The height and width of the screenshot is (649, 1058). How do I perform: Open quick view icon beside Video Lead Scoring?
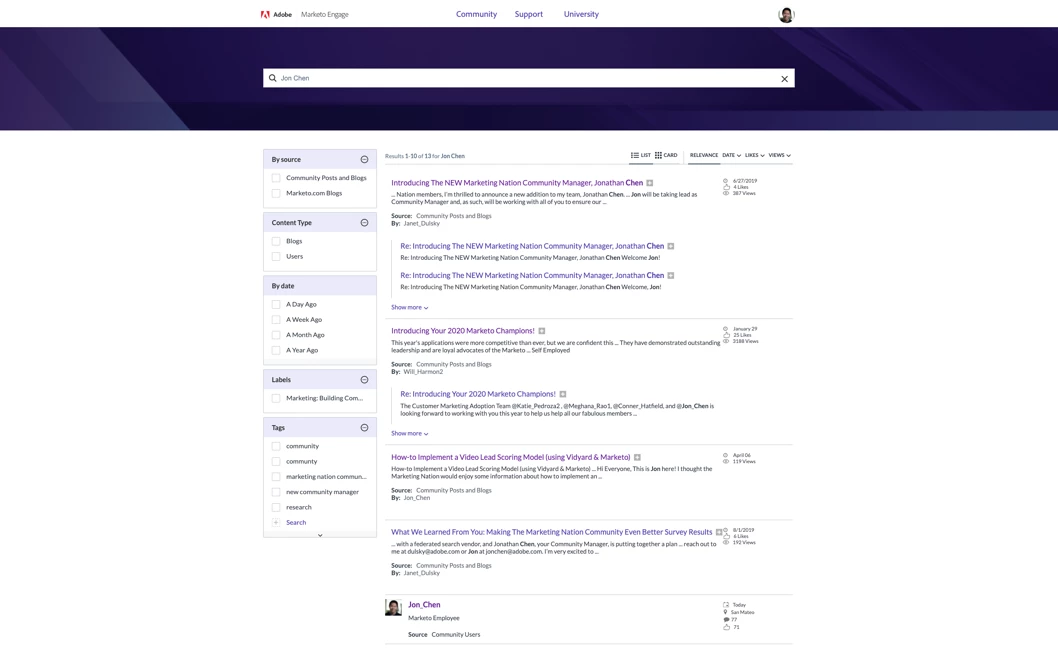point(637,457)
